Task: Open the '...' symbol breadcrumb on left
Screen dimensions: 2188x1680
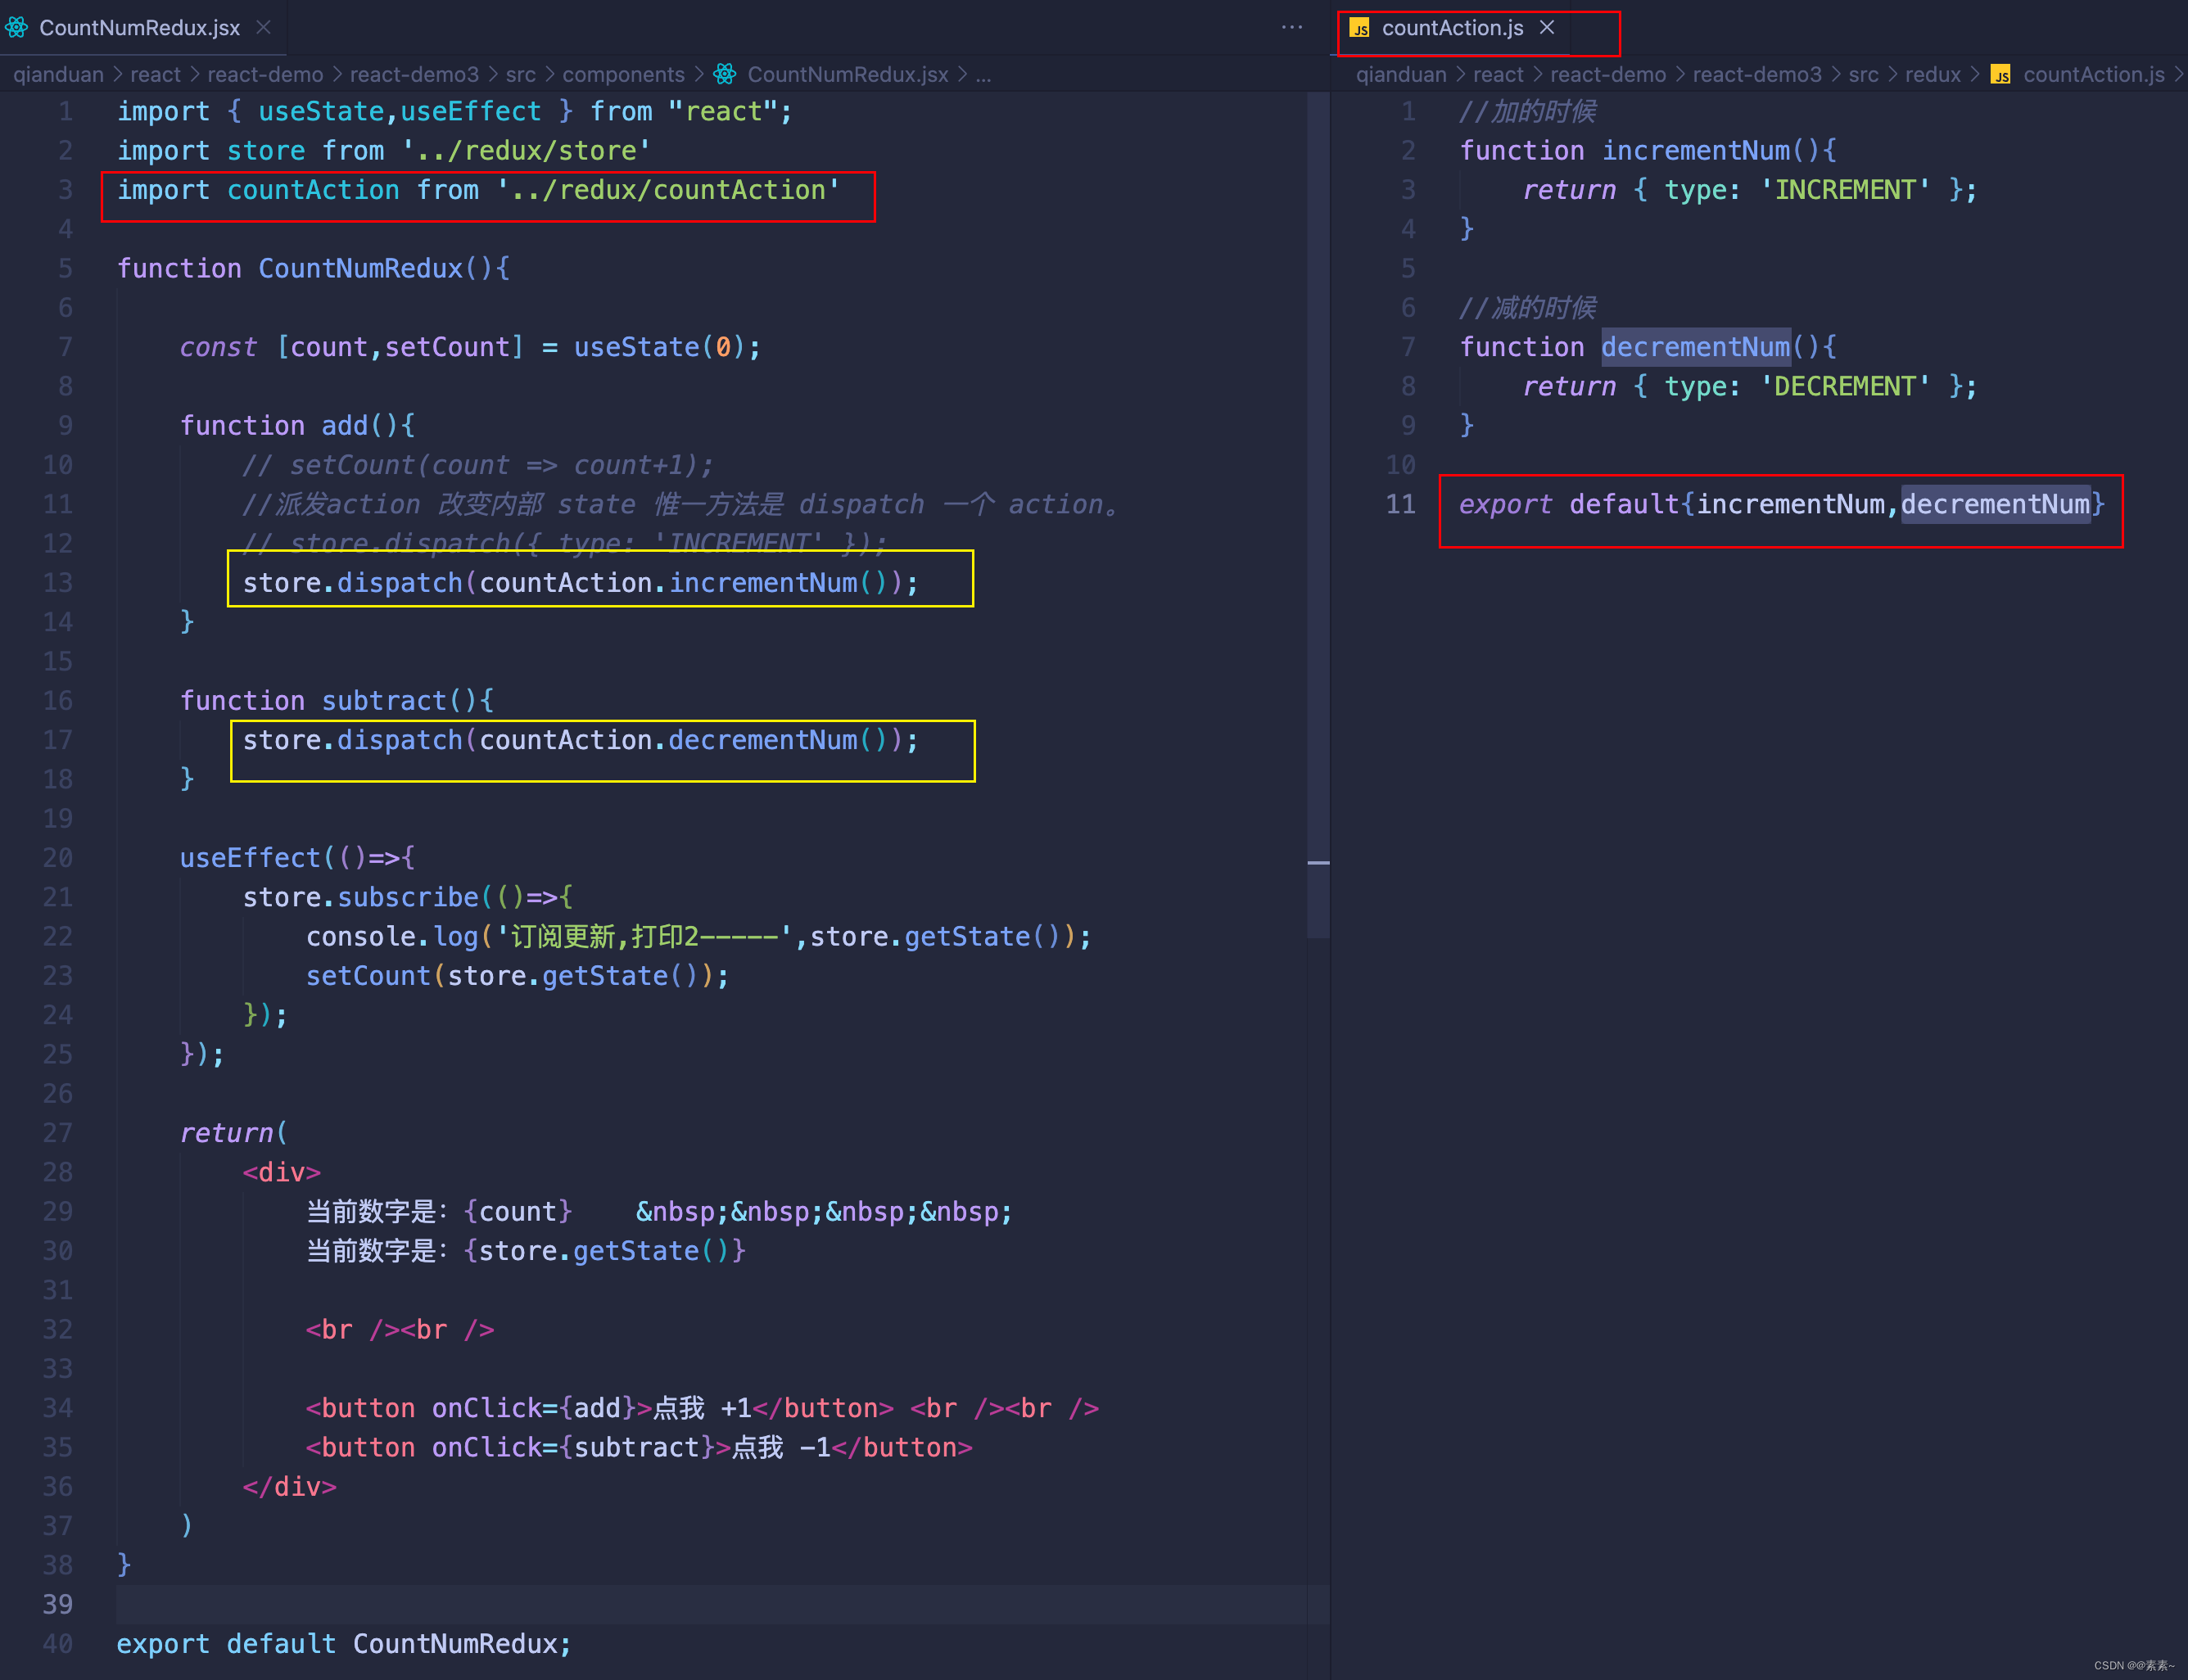Action: click(983, 76)
